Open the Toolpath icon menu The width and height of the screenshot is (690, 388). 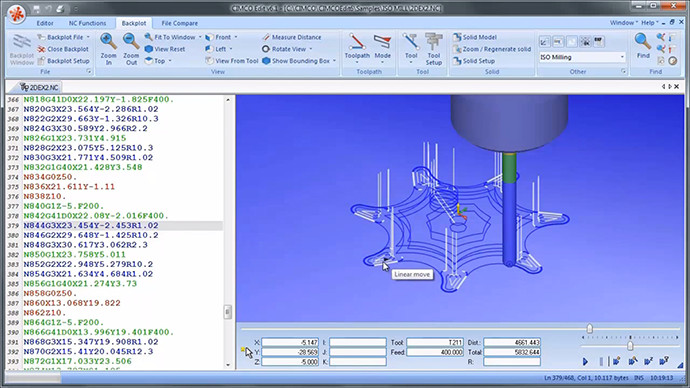click(357, 48)
